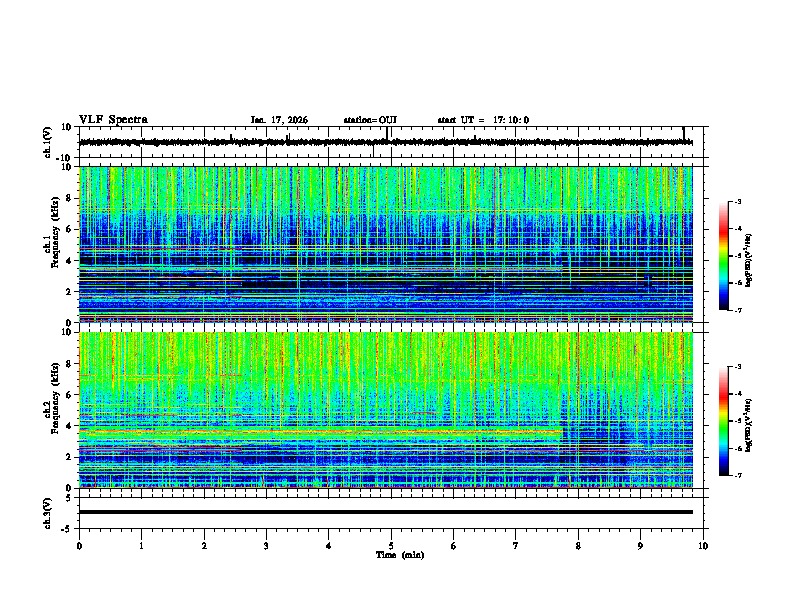Click the "5" tick on ch.3(V) axis
This screenshot has width=792, height=612.
(x=69, y=498)
